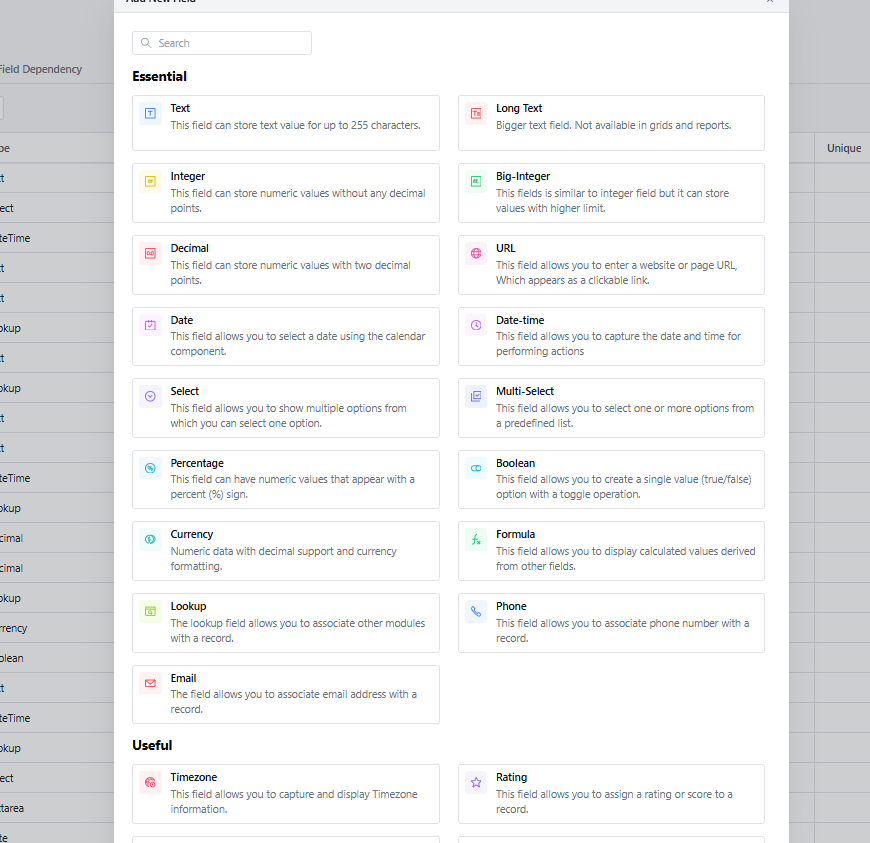Select the Phone handset icon
870x843 pixels.
[476, 611]
